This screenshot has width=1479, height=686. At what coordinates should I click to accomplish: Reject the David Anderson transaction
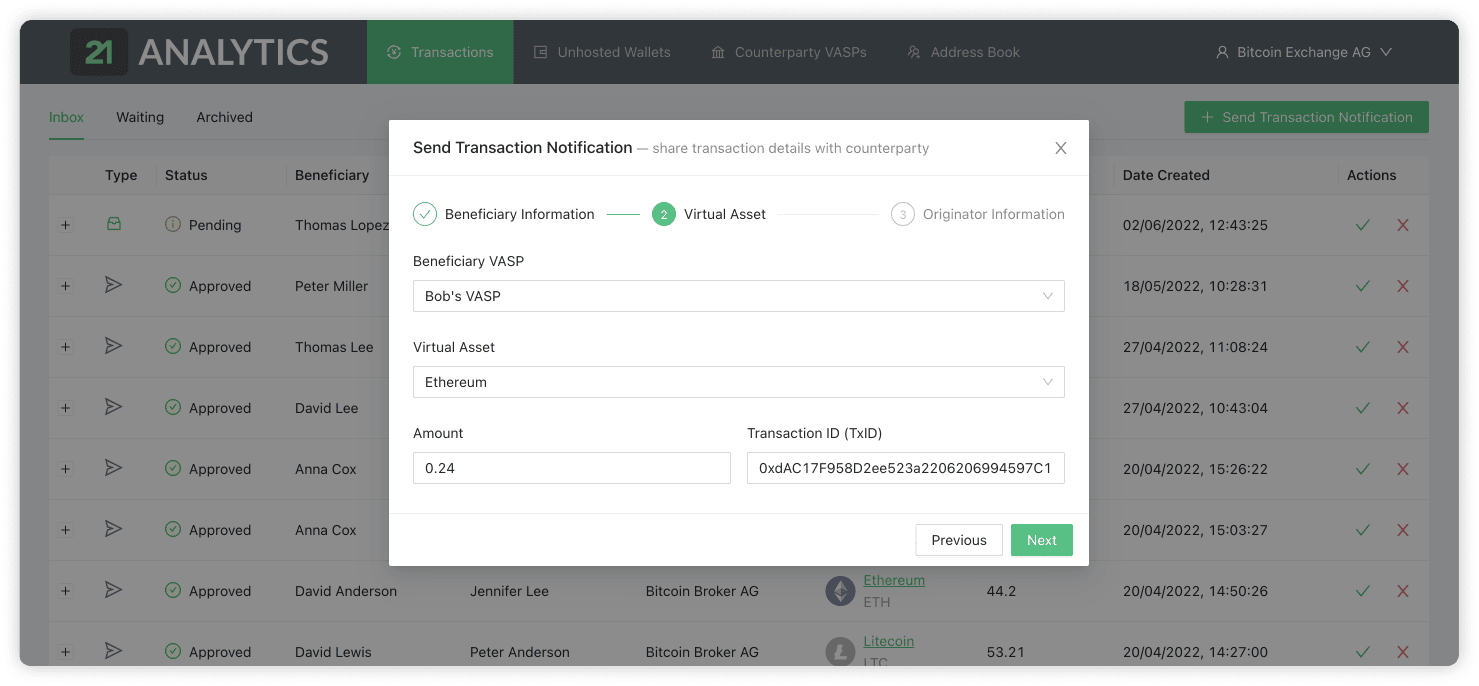click(x=1403, y=591)
